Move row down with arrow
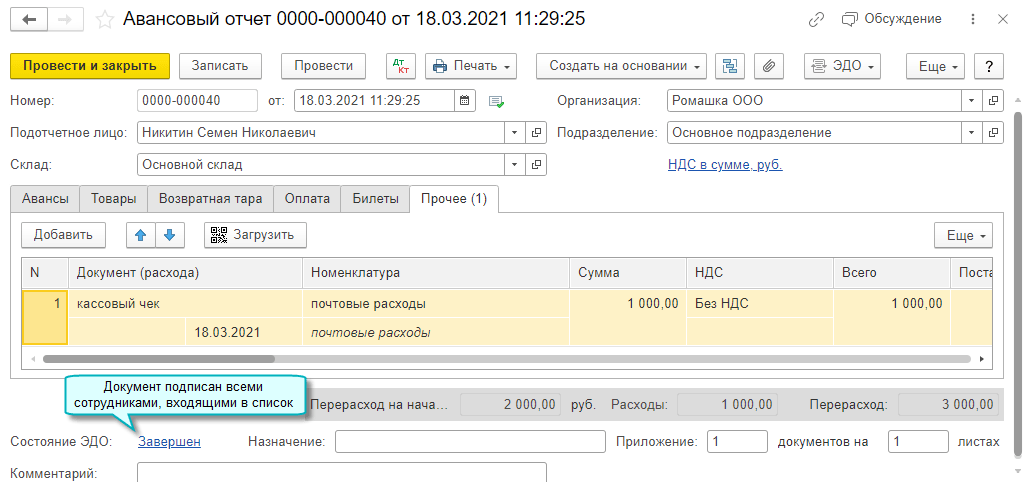 169,235
